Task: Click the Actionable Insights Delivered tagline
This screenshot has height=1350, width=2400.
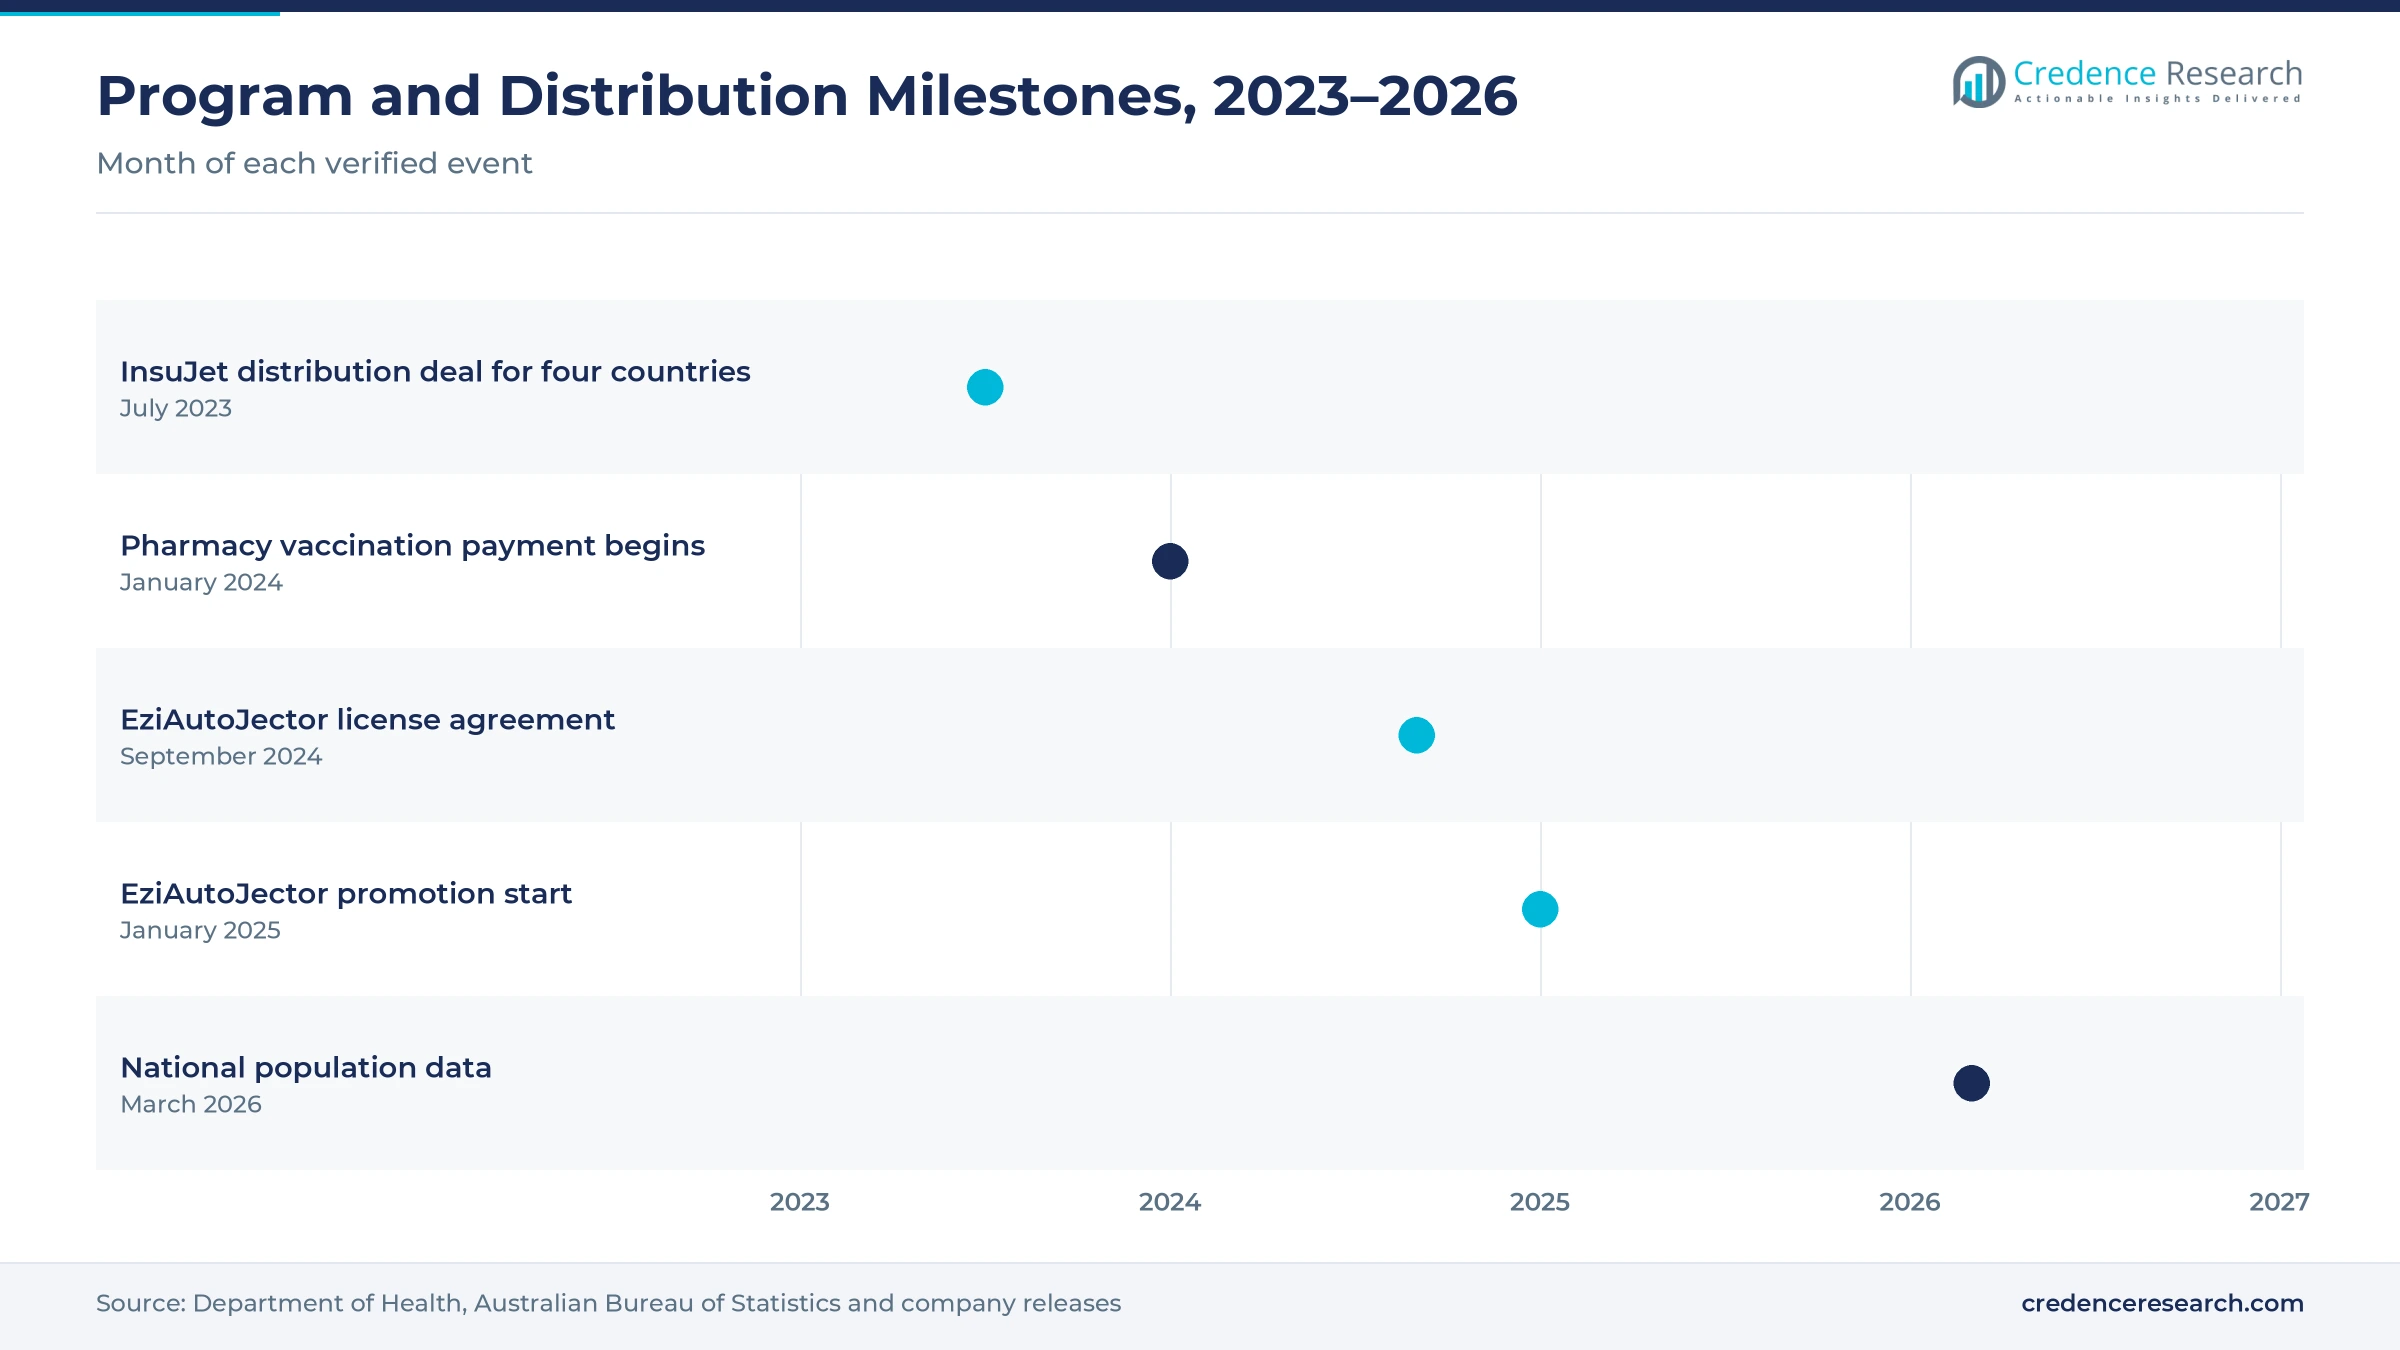Action: [x=2158, y=99]
